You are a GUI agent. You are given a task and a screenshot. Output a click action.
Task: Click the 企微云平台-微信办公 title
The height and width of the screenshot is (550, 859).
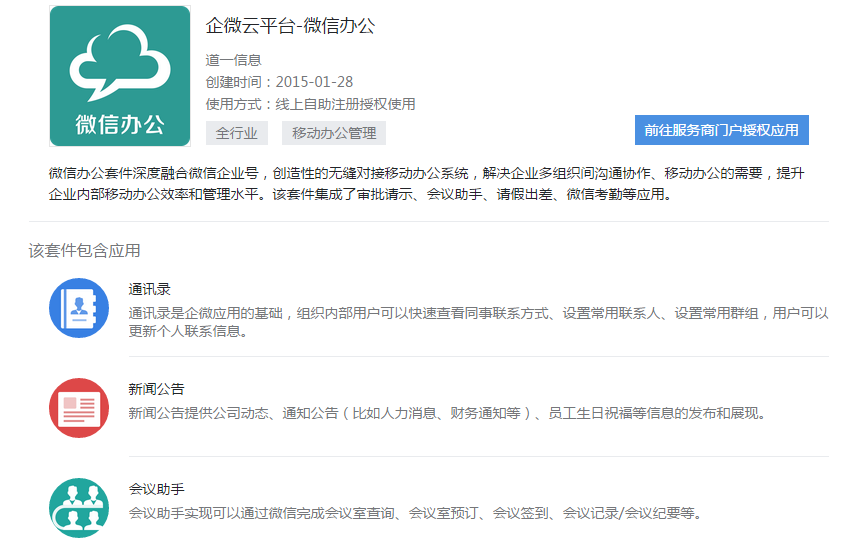[290, 26]
